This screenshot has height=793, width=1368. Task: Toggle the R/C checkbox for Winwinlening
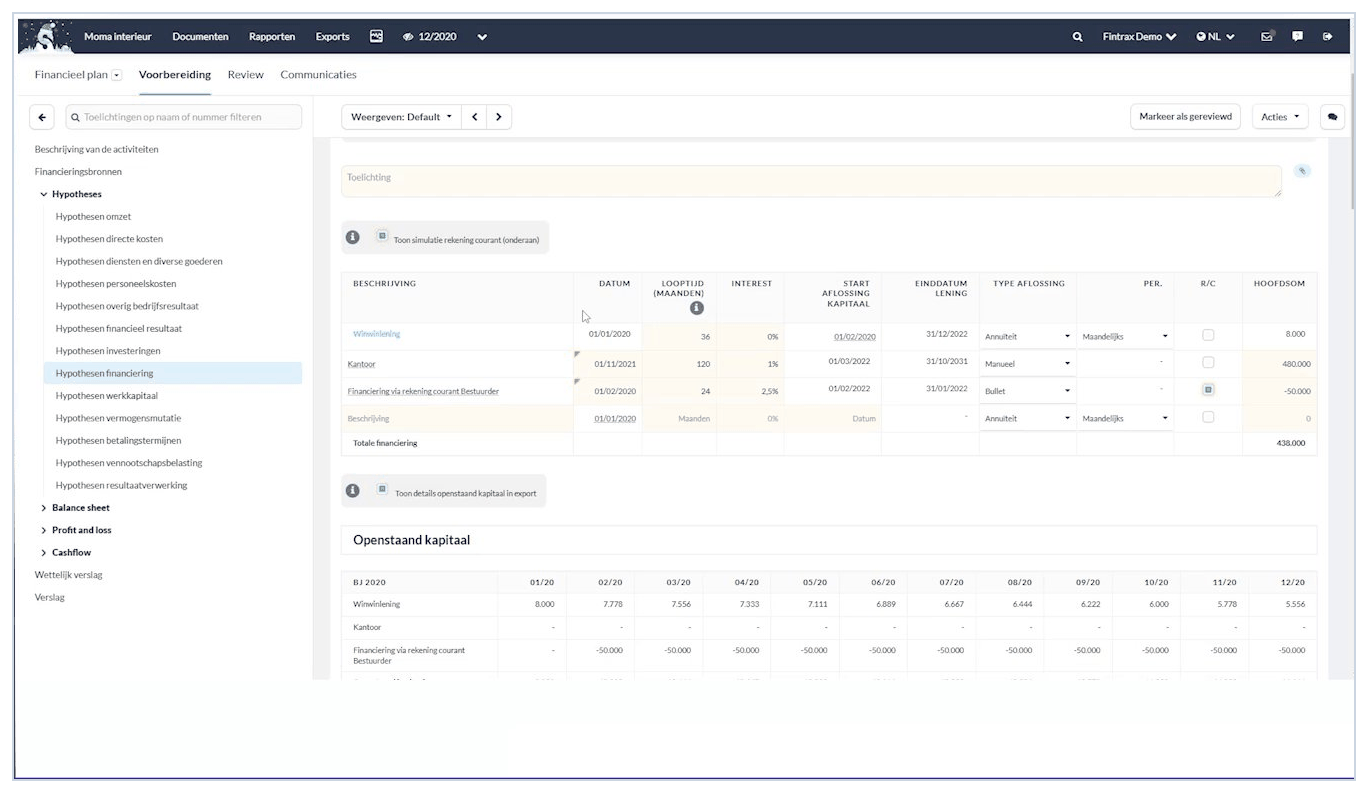point(1208,335)
